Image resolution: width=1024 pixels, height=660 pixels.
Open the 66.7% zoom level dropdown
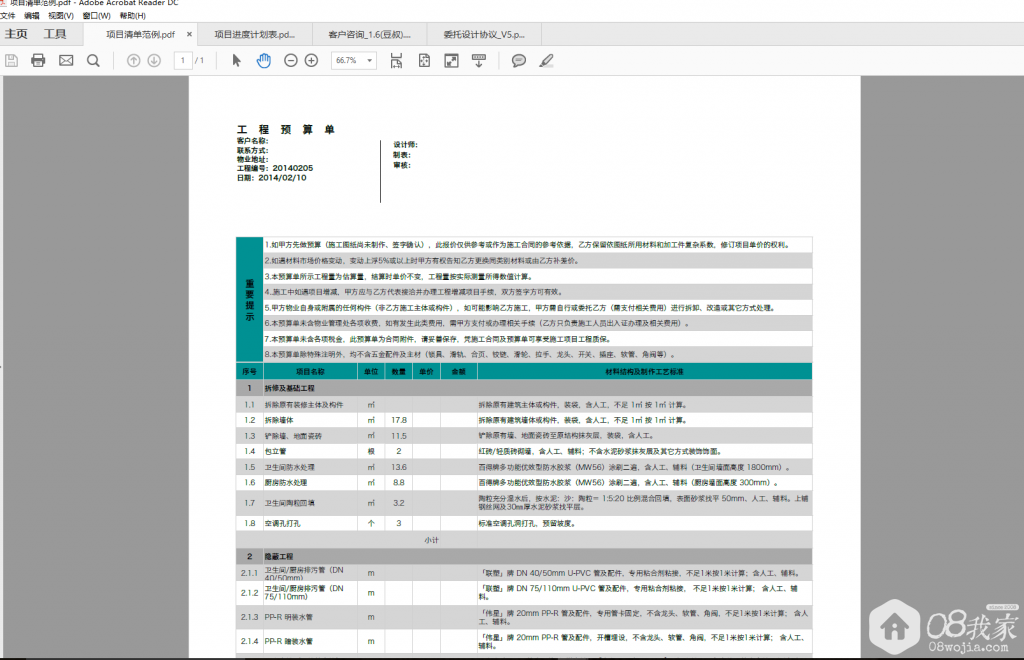click(353, 60)
